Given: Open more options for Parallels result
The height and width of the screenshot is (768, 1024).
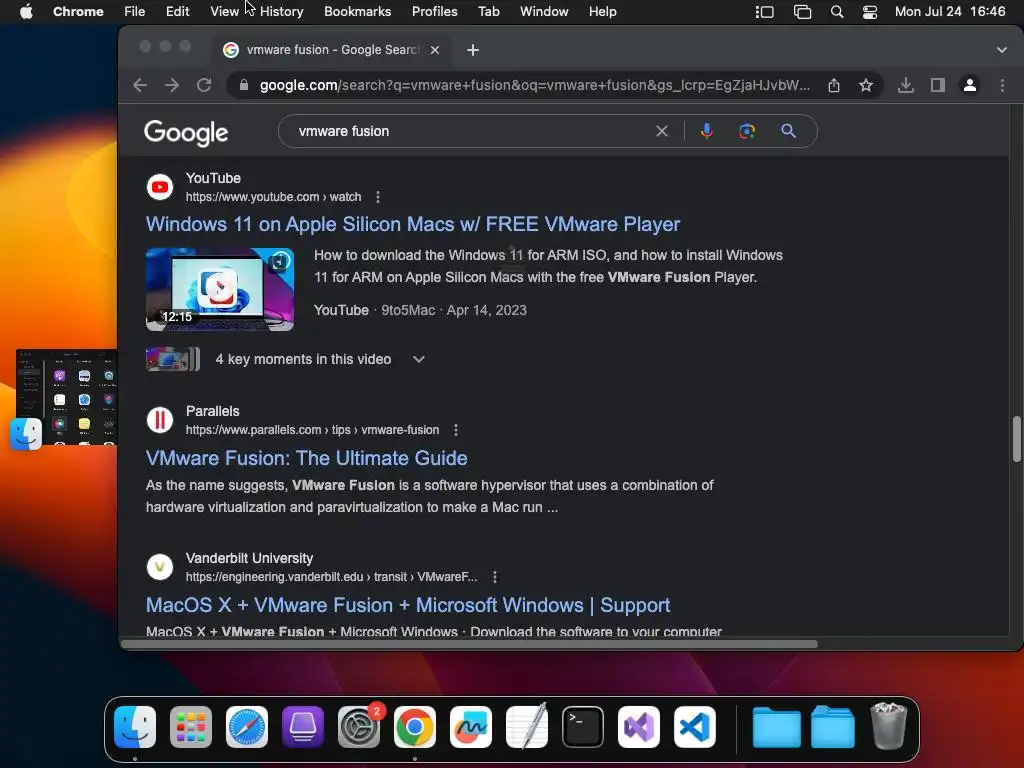Looking at the screenshot, I should point(456,430).
